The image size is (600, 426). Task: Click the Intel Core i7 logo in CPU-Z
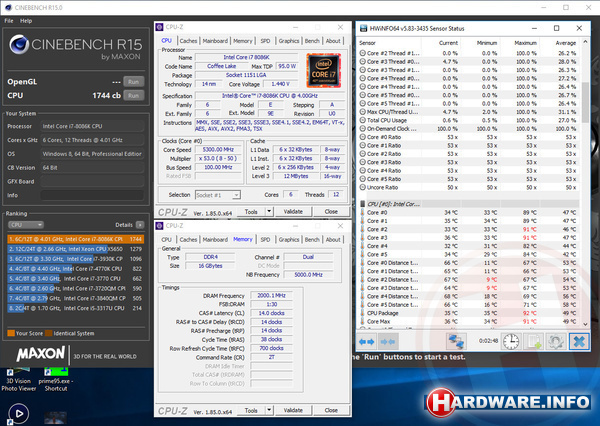tap(323, 70)
